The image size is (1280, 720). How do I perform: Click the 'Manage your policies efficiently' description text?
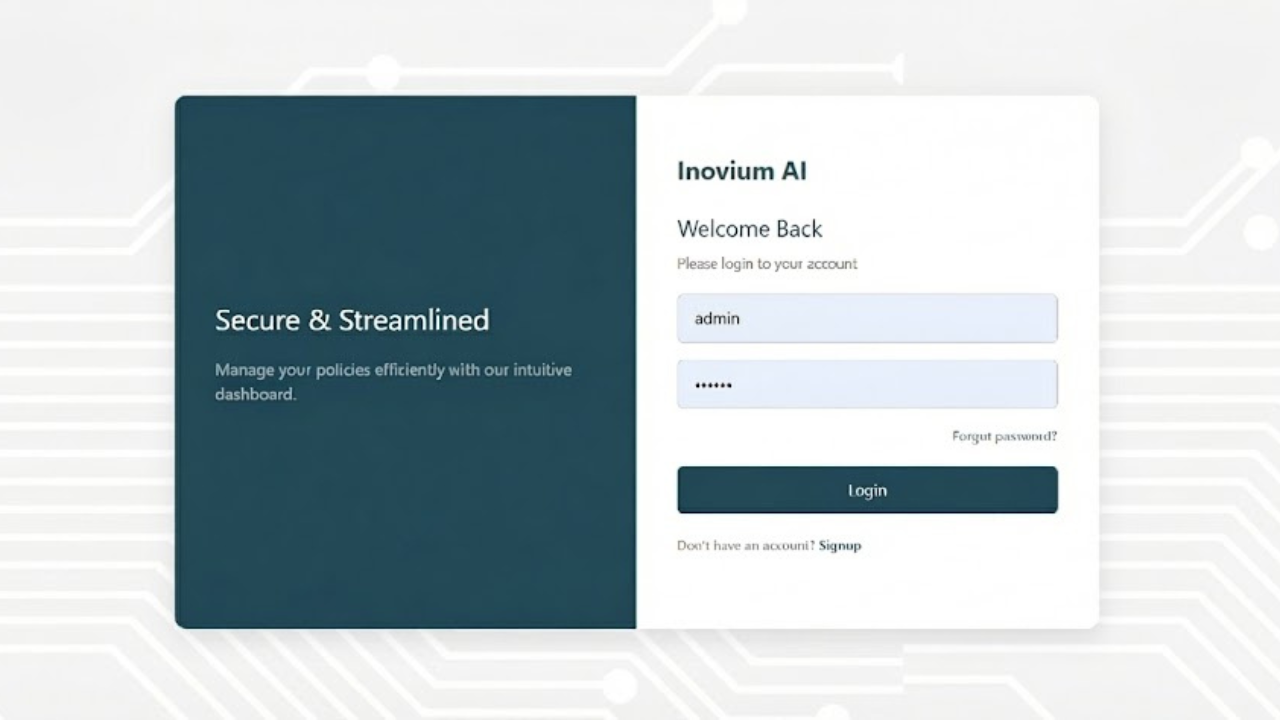tap(393, 370)
